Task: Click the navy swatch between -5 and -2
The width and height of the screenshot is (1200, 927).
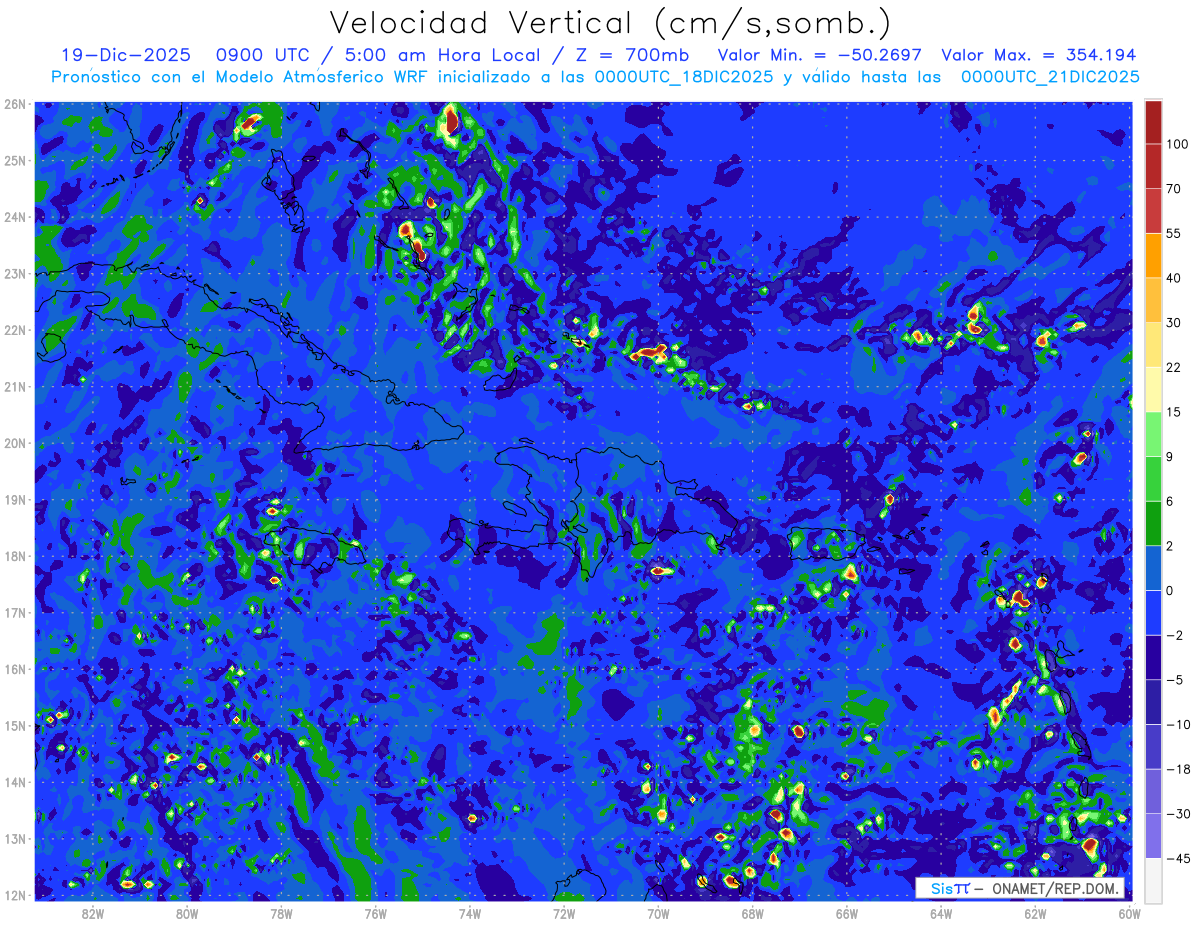Action: coord(1153,657)
